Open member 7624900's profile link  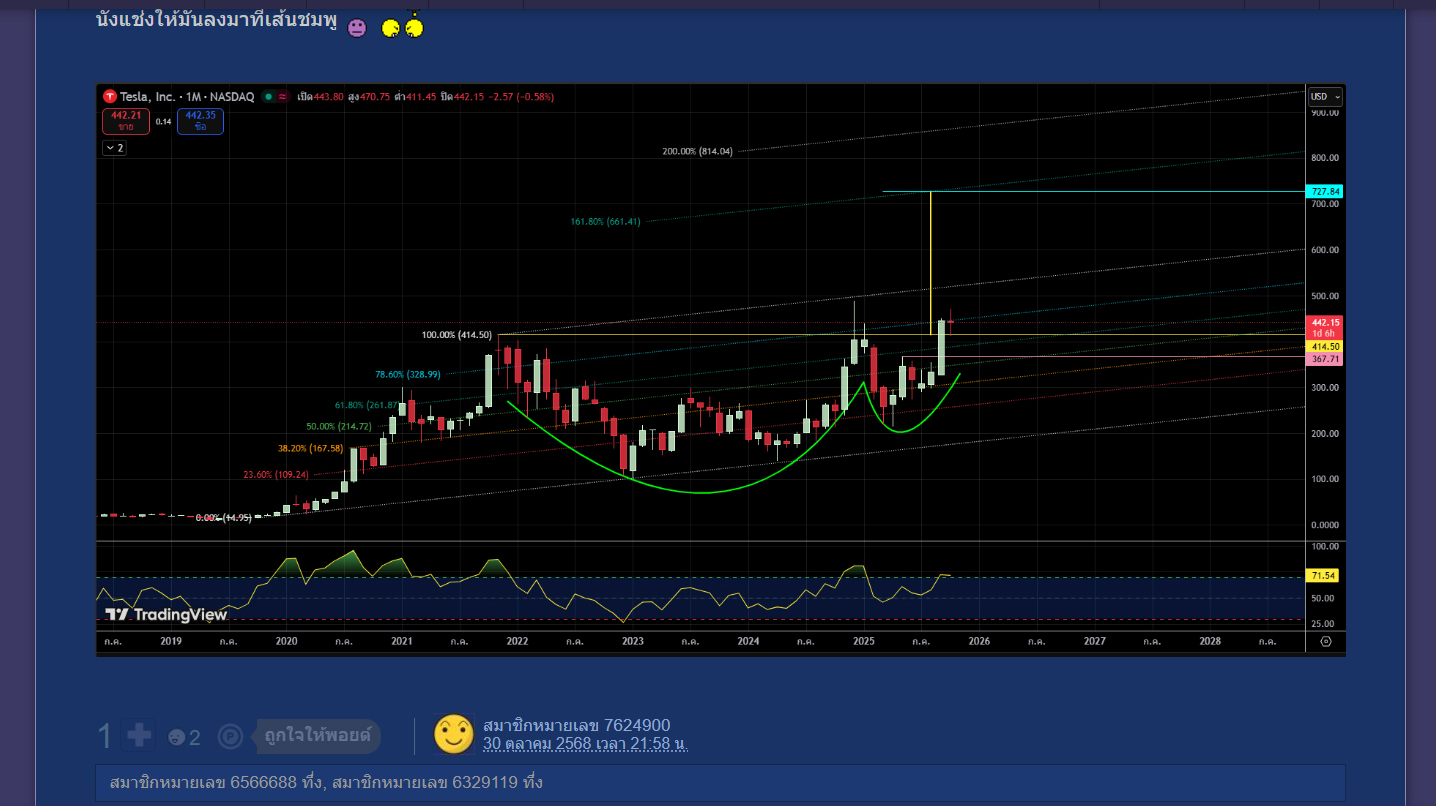[577, 725]
